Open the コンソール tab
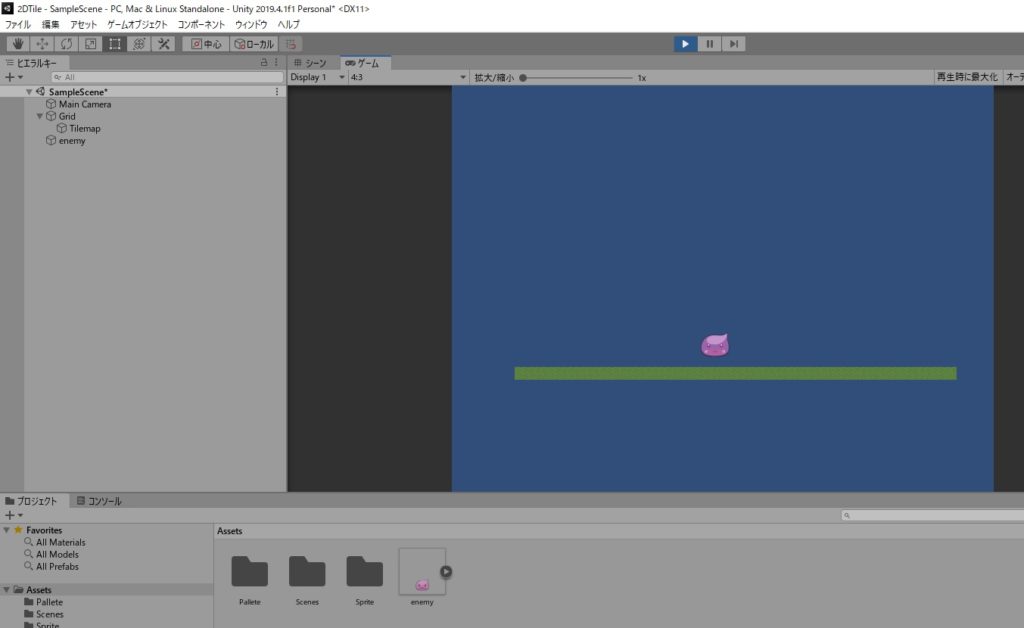Image resolution: width=1024 pixels, height=628 pixels. pos(99,501)
